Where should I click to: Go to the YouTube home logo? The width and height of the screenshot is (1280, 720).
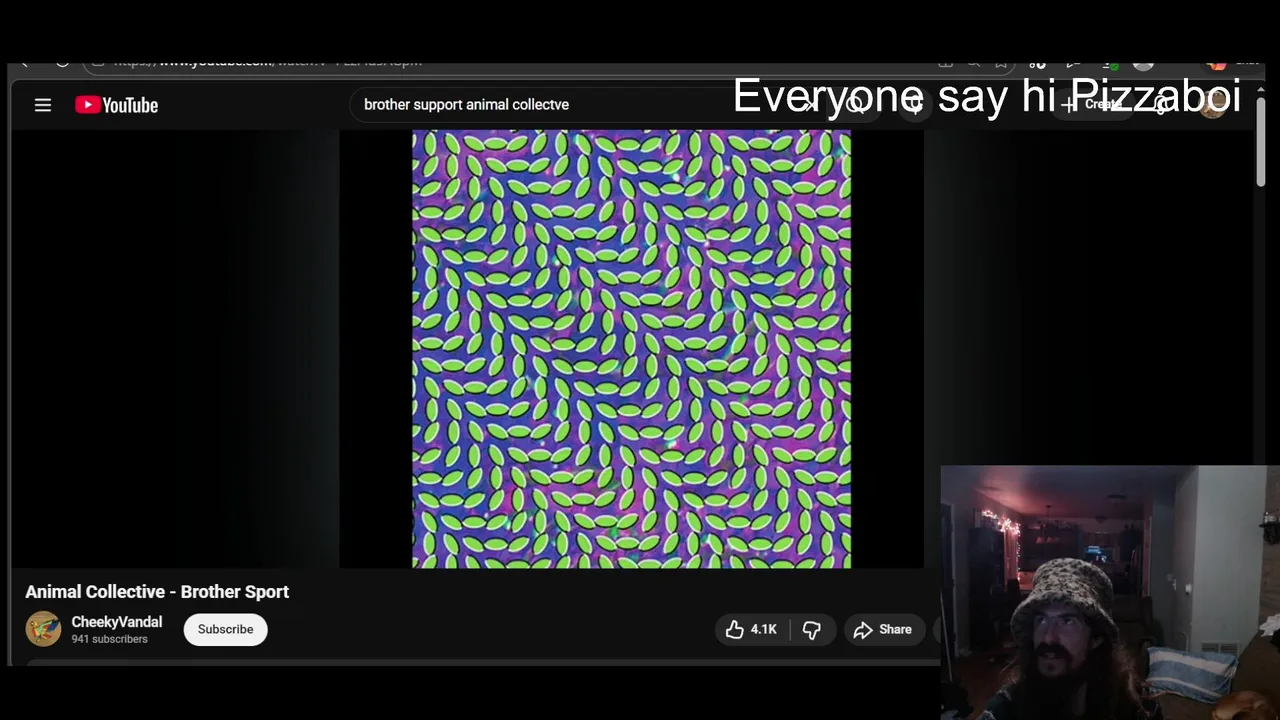116,105
